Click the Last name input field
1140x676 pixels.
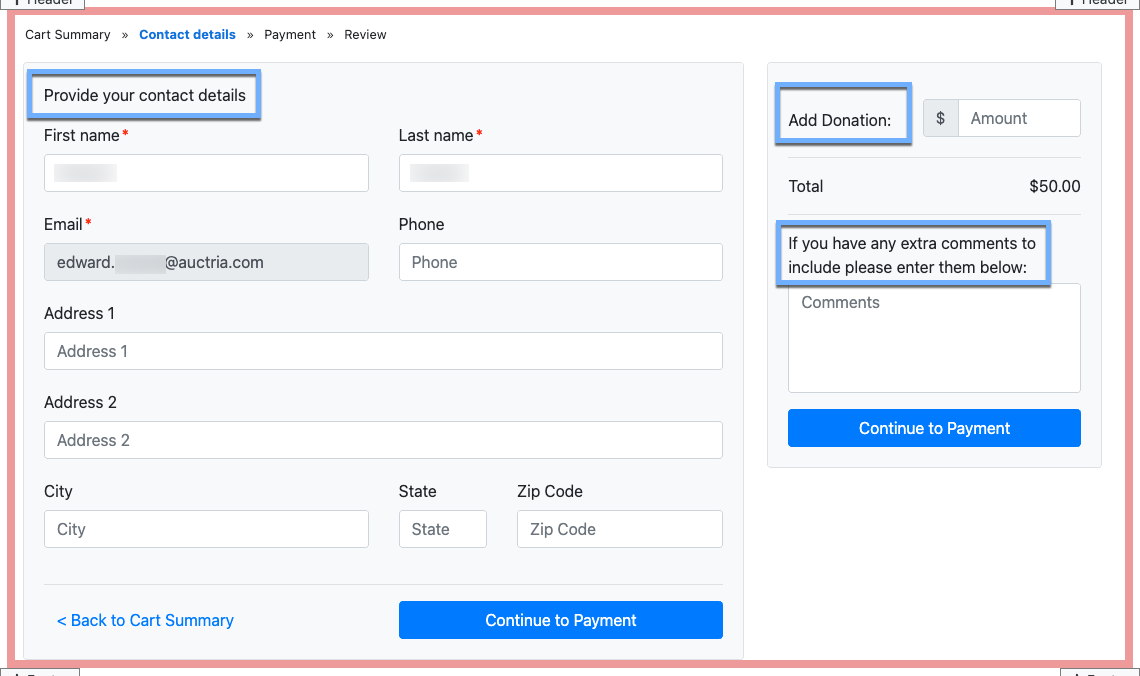click(560, 173)
